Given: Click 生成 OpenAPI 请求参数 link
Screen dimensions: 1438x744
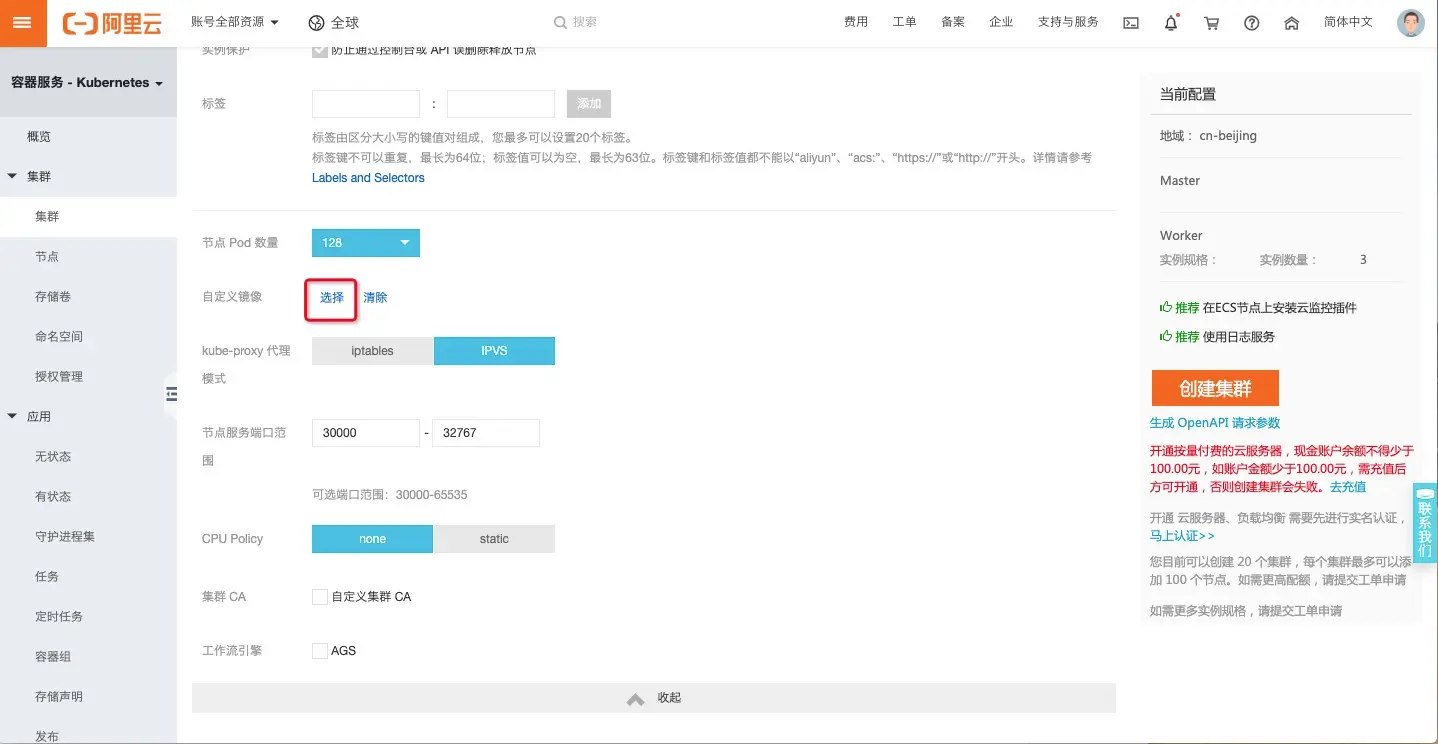Looking at the screenshot, I should click(1215, 423).
